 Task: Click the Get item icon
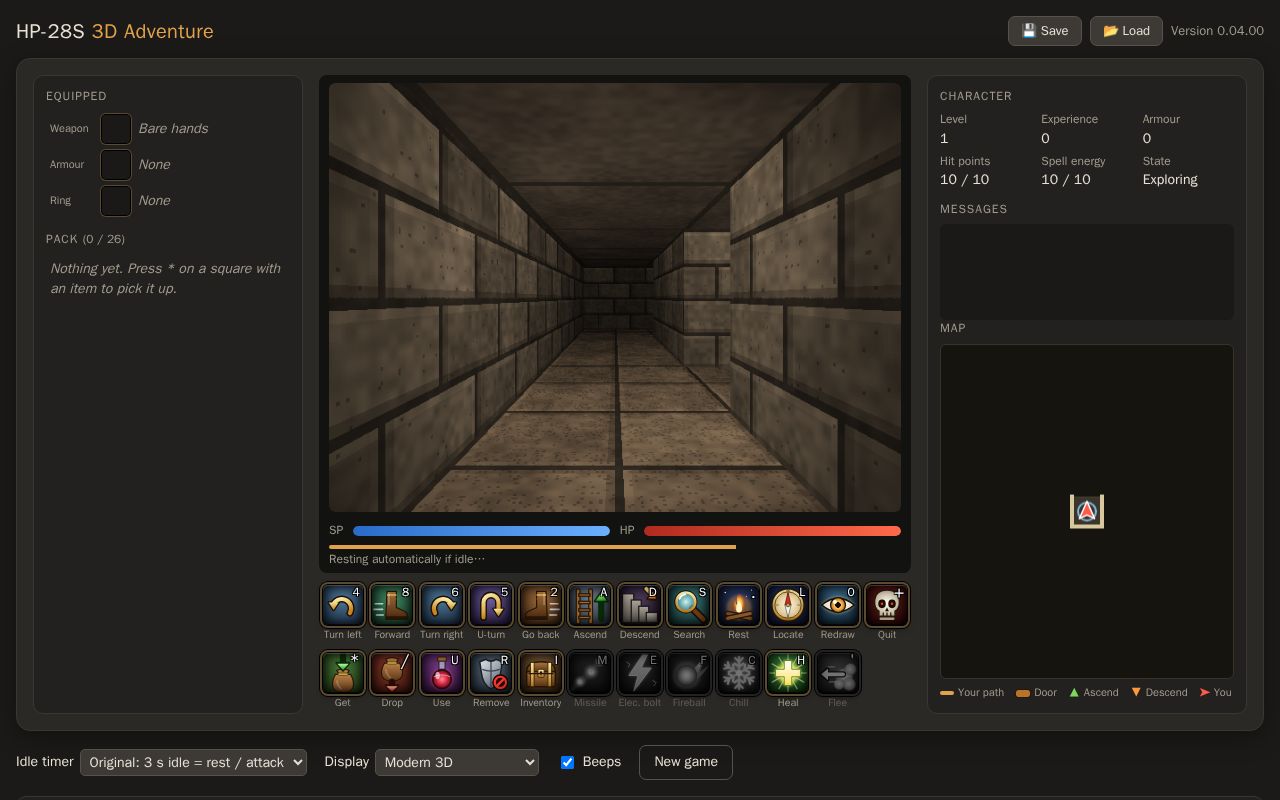click(342, 673)
